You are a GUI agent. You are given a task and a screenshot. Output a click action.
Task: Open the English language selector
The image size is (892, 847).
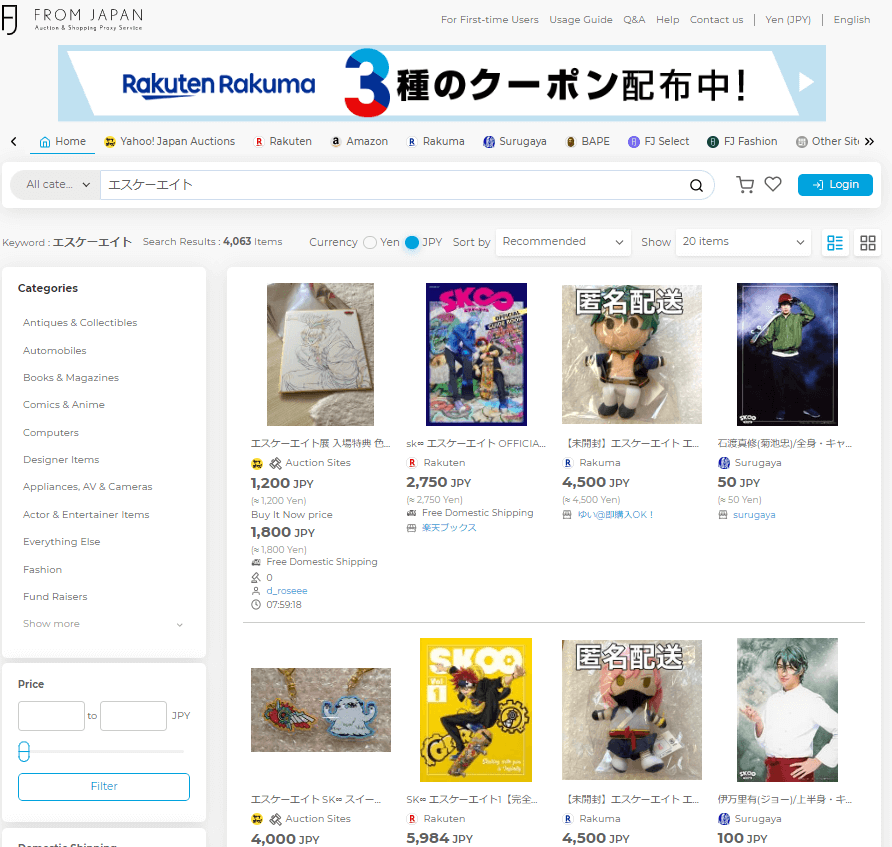coord(852,20)
